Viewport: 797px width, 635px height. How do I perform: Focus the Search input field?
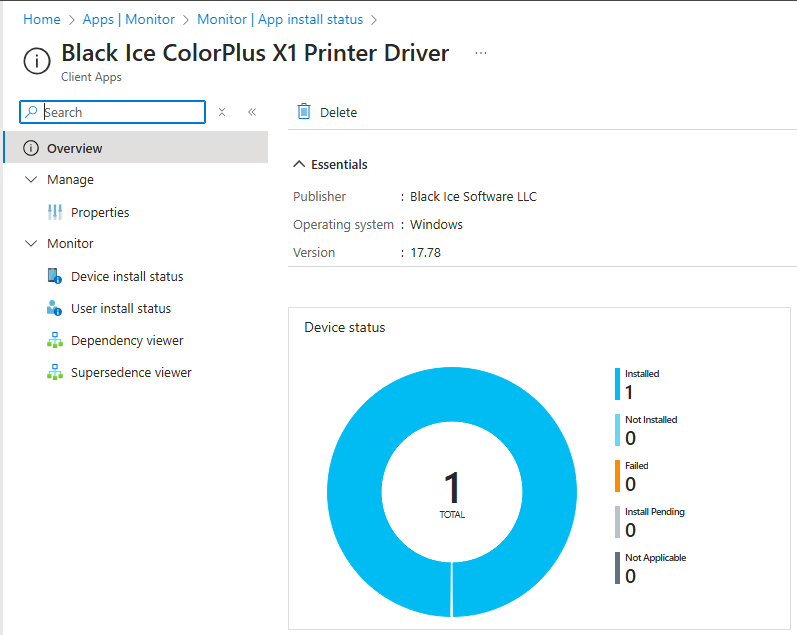(112, 112)
